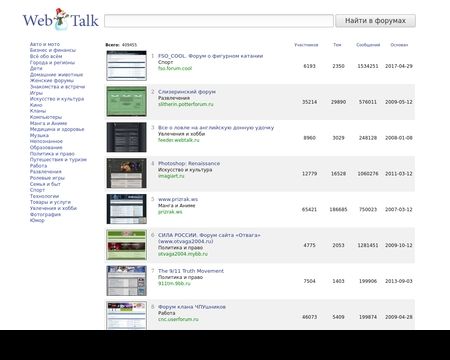
Task: Open the 'Образование' category
Action: [46, 147]
